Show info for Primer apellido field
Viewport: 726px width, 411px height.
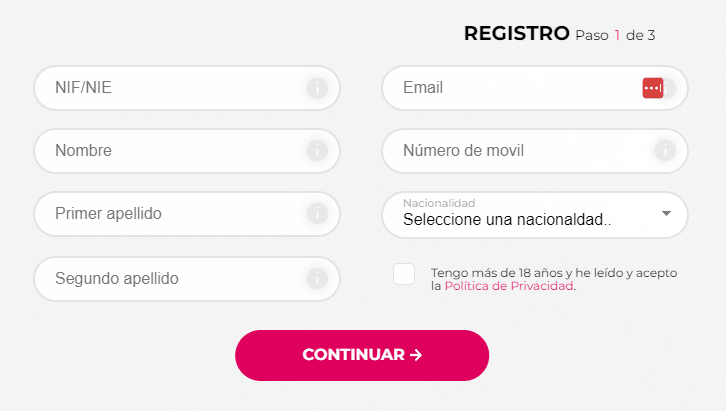(x=317, y=214)
